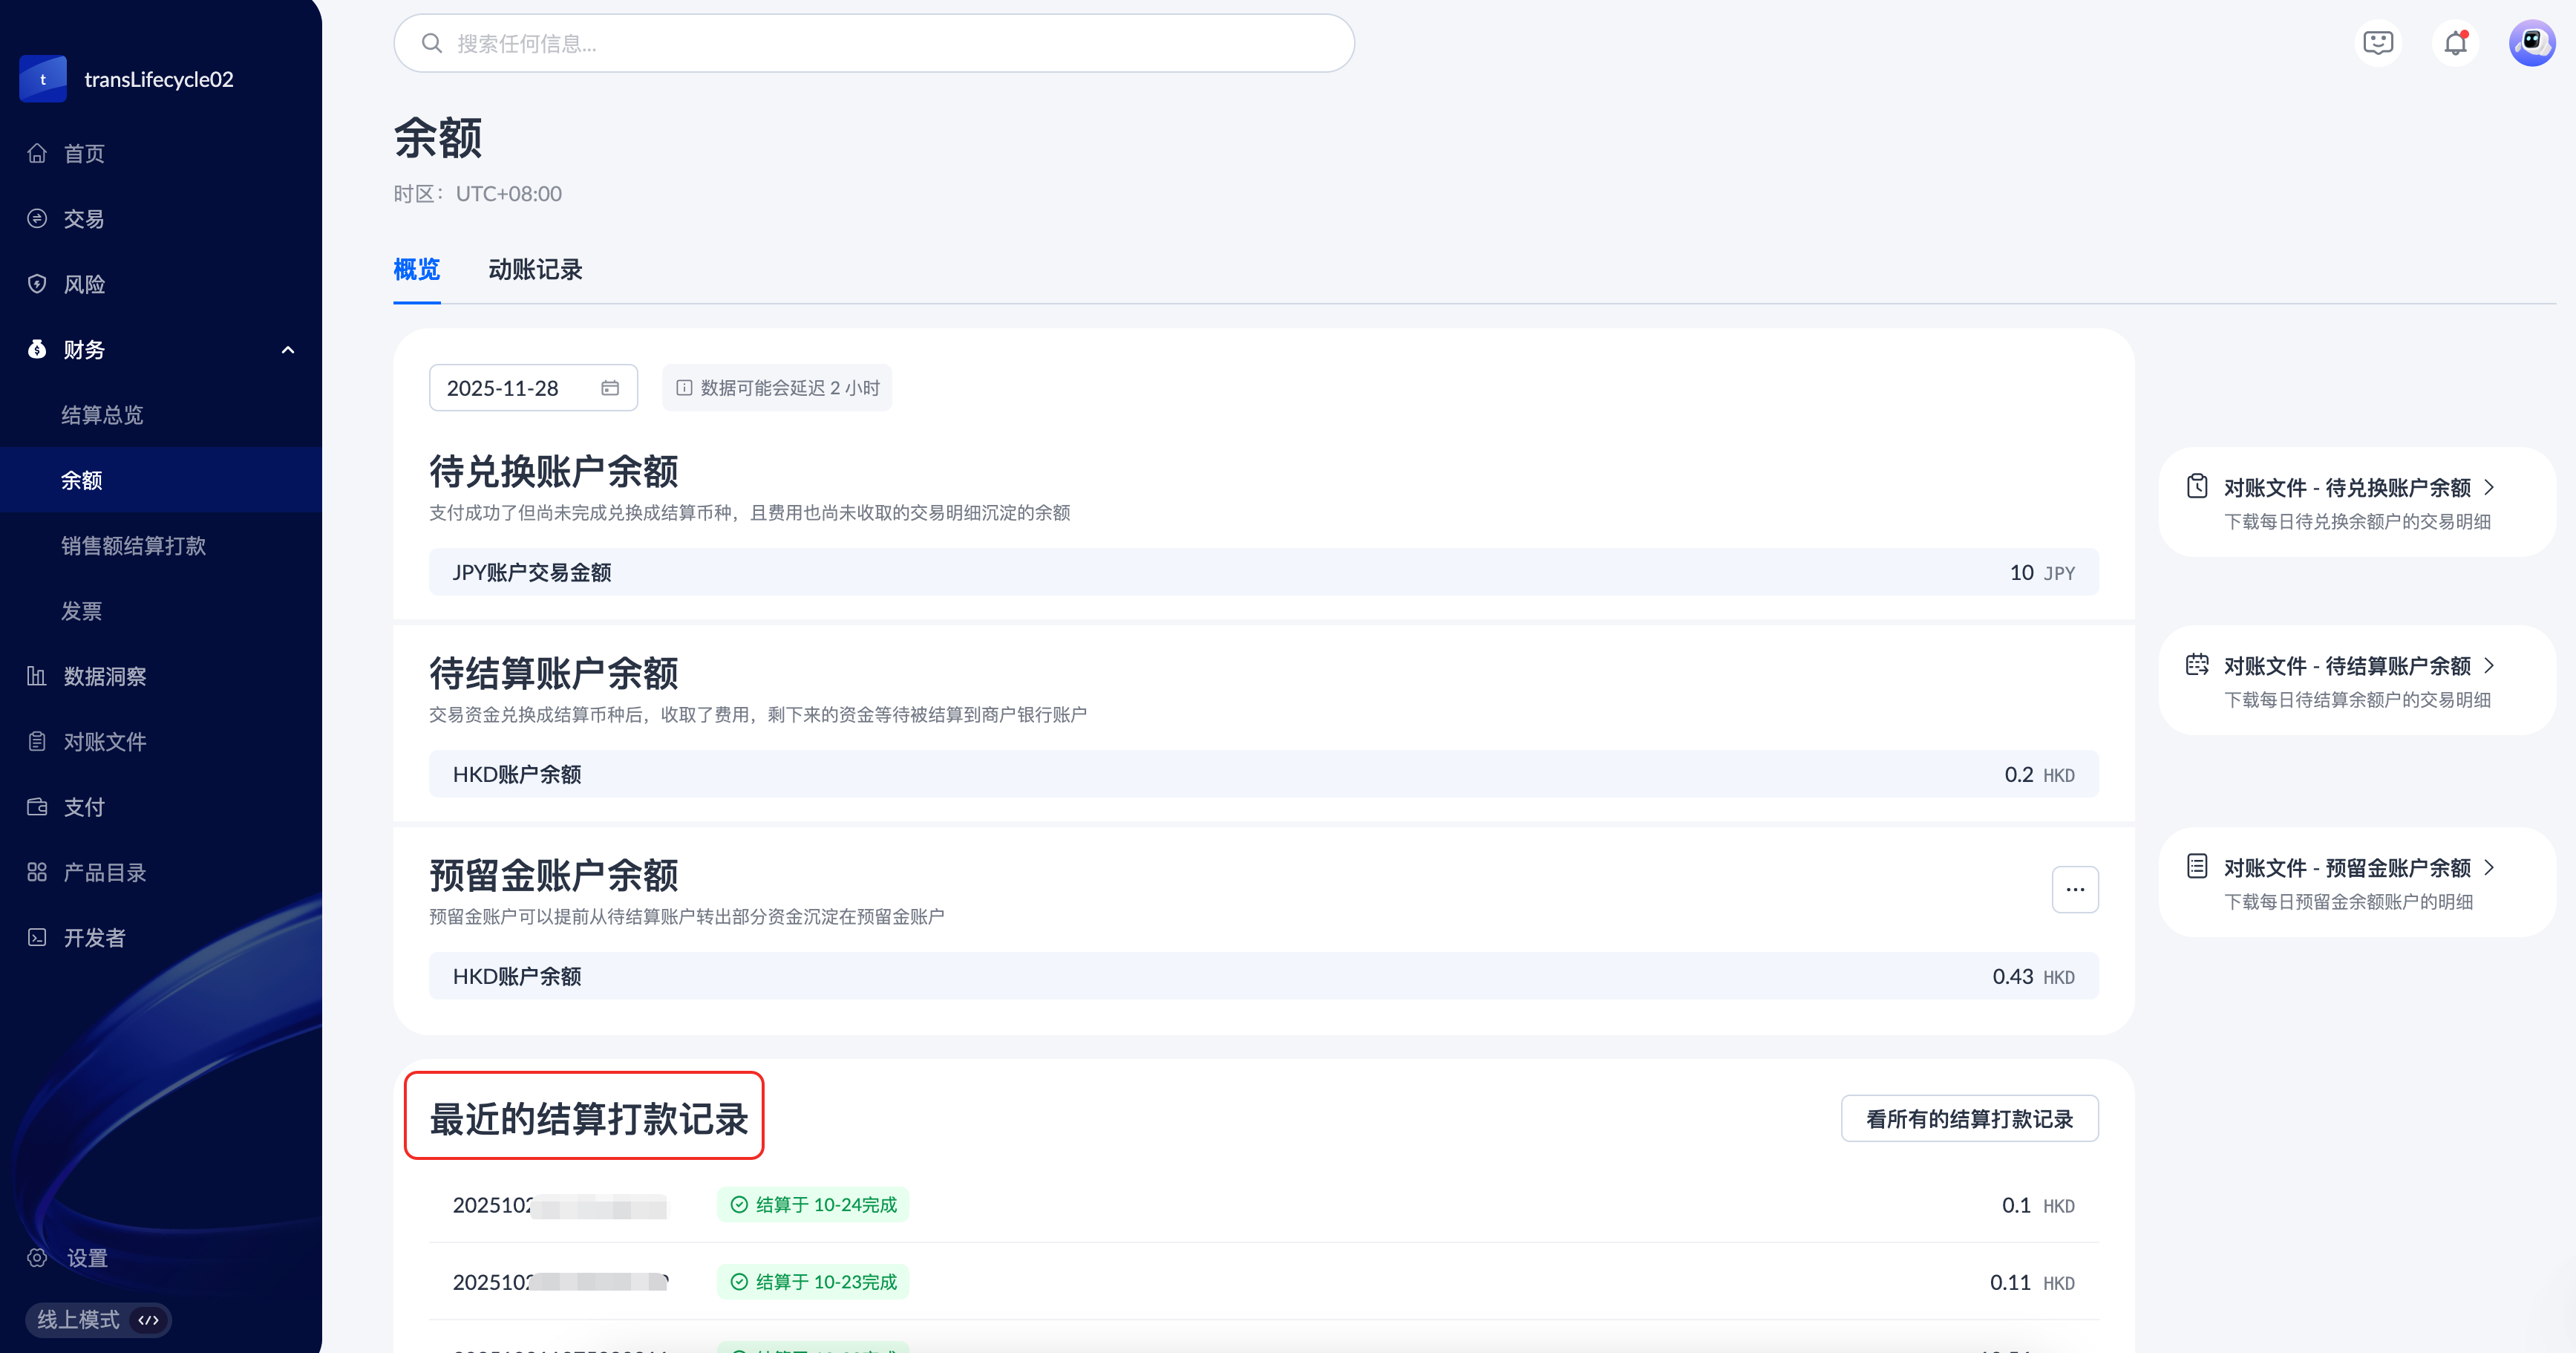
Task: Open the 对账文件 - 预留金账户余额 link
Action: coord(2346,867)
